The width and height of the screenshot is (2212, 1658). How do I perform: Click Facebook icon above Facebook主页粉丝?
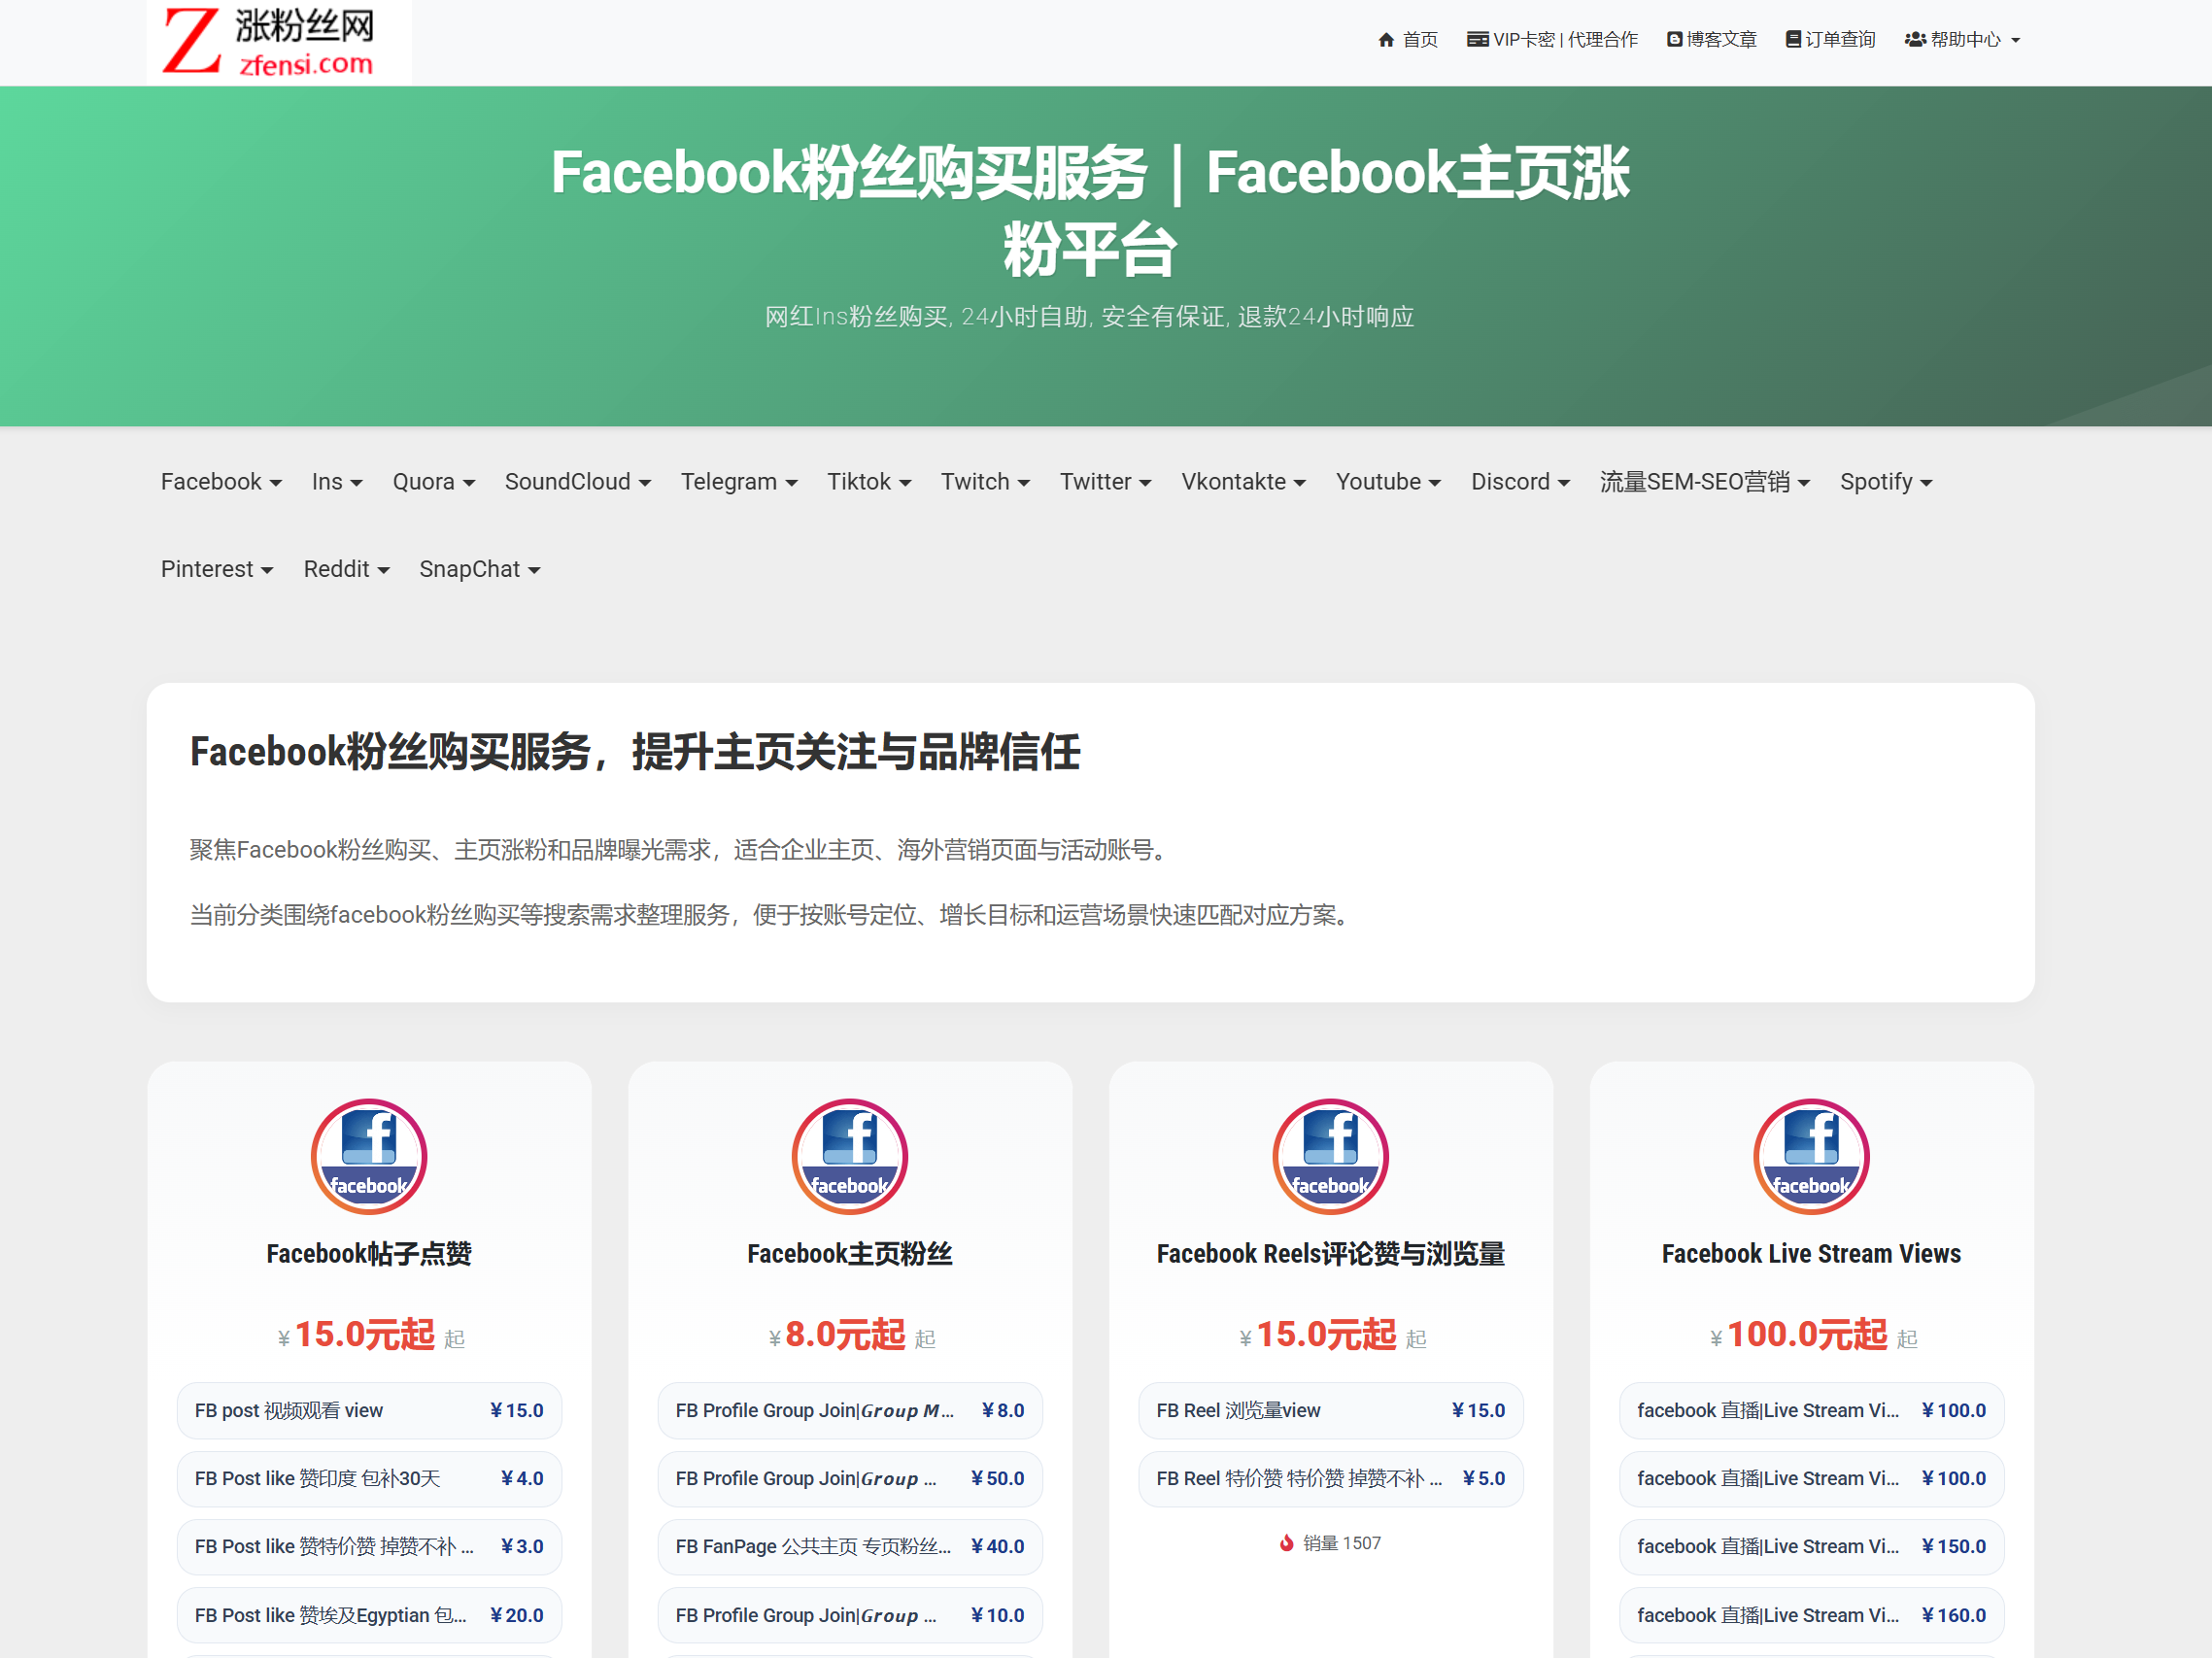pyautogui.click(x=849, y=1157)
